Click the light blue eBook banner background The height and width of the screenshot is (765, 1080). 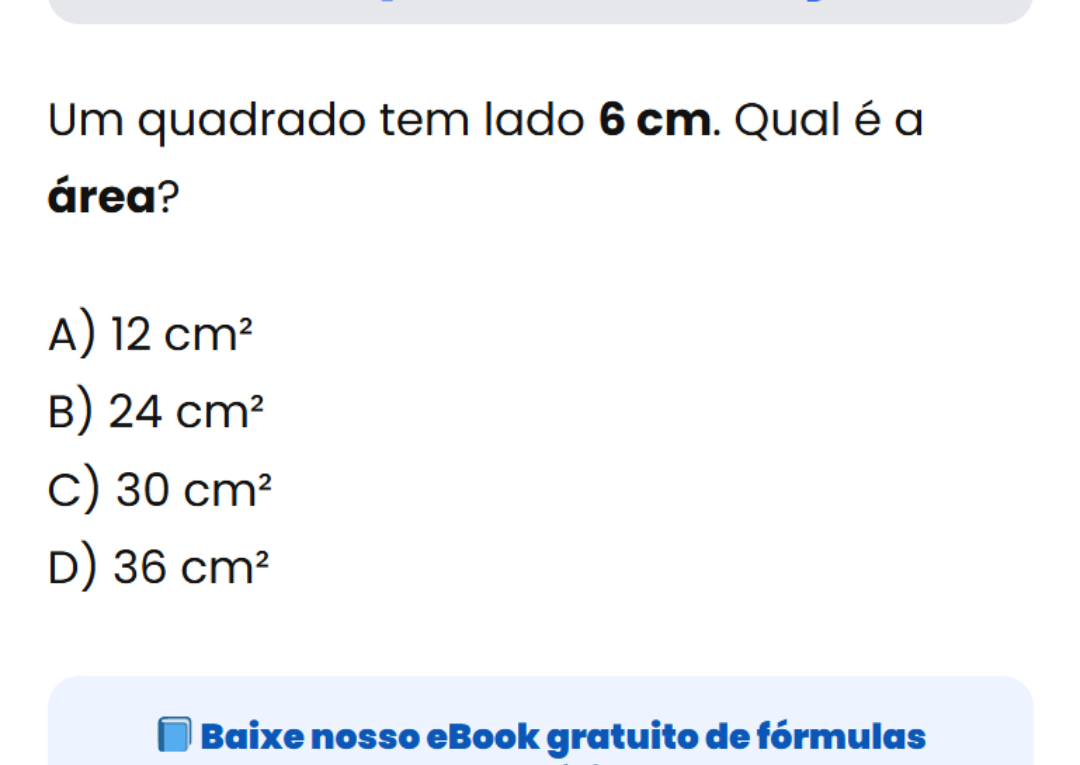tap(960, 705)
